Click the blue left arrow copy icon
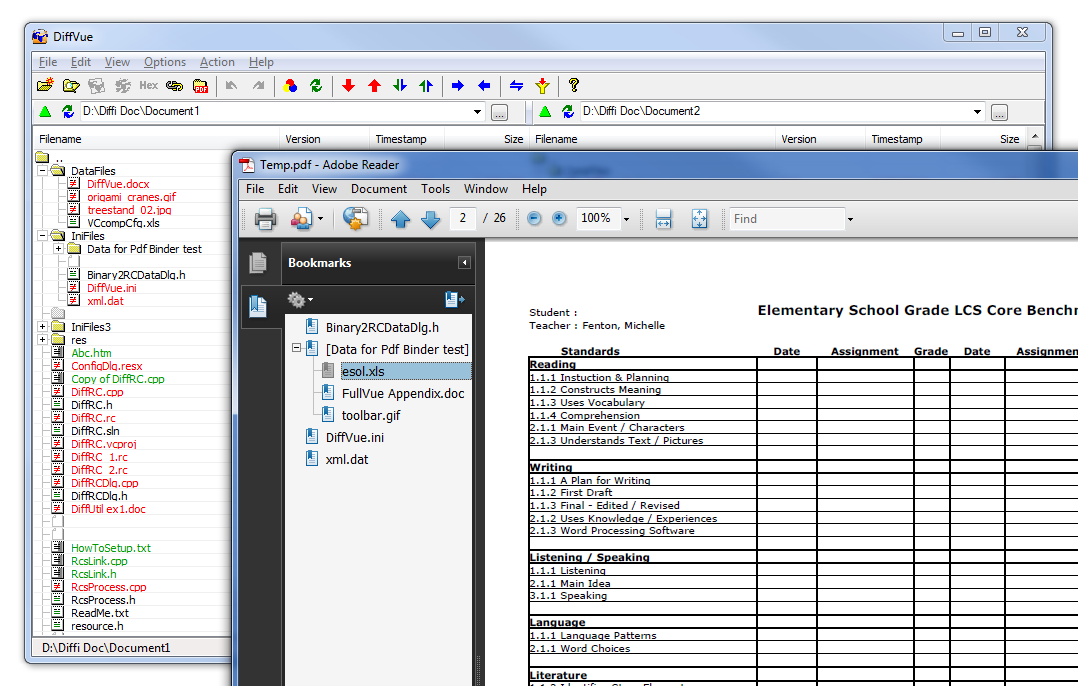The height and width of the screenshot is (686, 1078). pos(484,85)
